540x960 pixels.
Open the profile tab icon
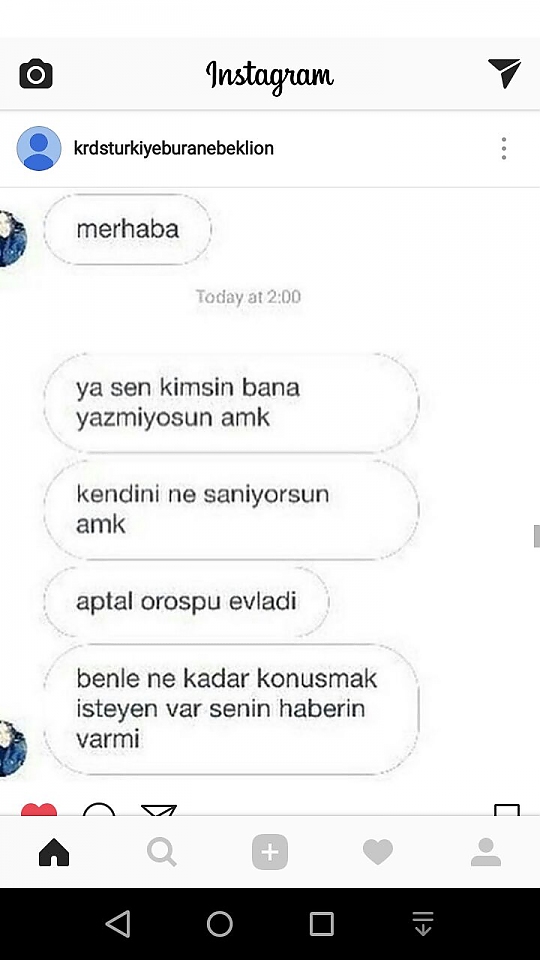coord(486,852)
